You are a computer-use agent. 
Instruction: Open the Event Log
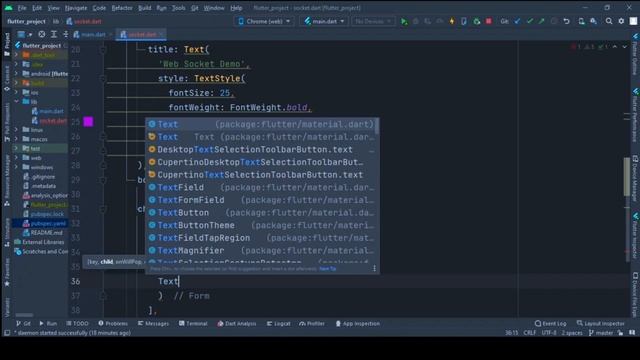(550, 323)
